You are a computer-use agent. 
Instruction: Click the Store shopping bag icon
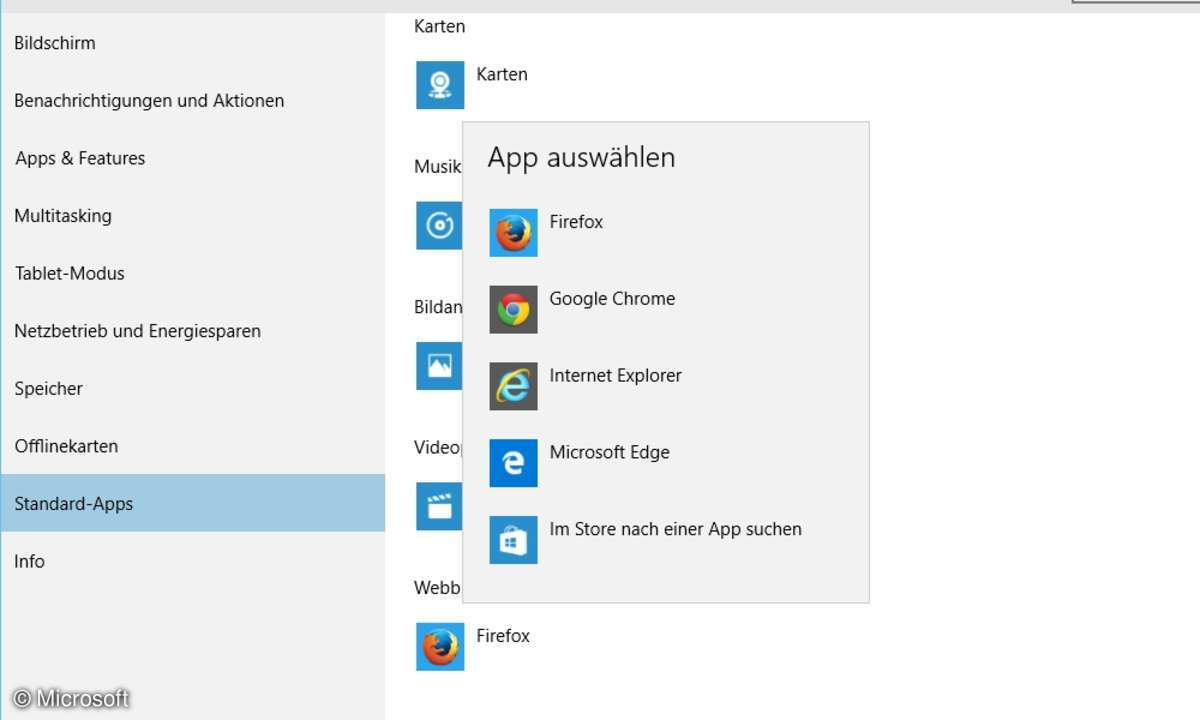click(513, 540)
